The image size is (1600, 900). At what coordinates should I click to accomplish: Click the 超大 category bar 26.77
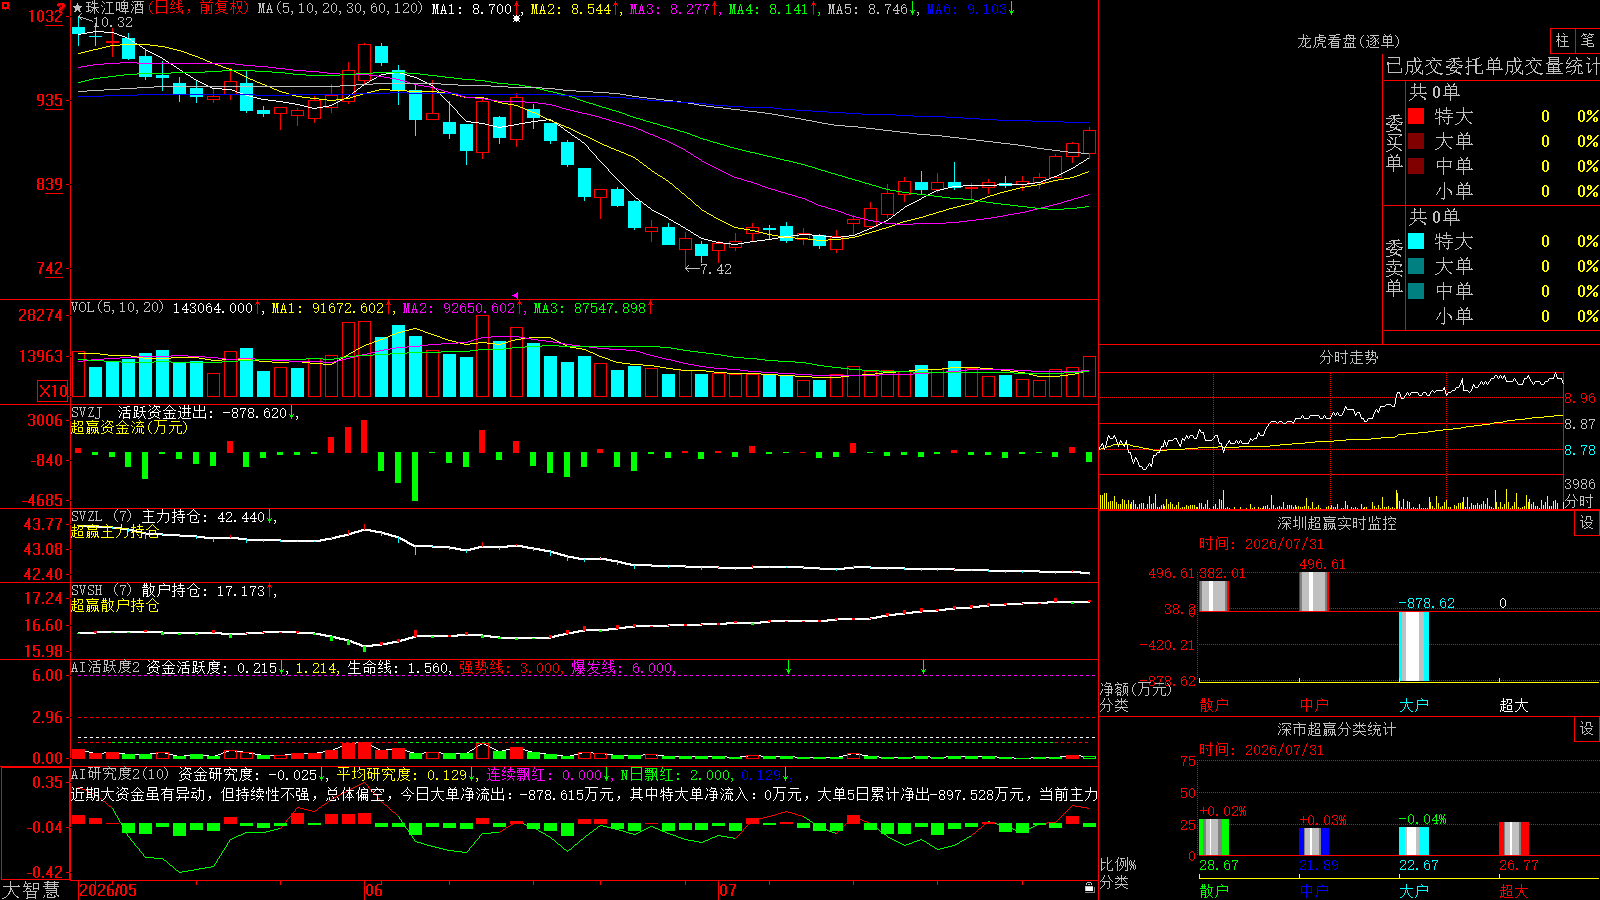pyautogui.click(x=1514, y=839)
